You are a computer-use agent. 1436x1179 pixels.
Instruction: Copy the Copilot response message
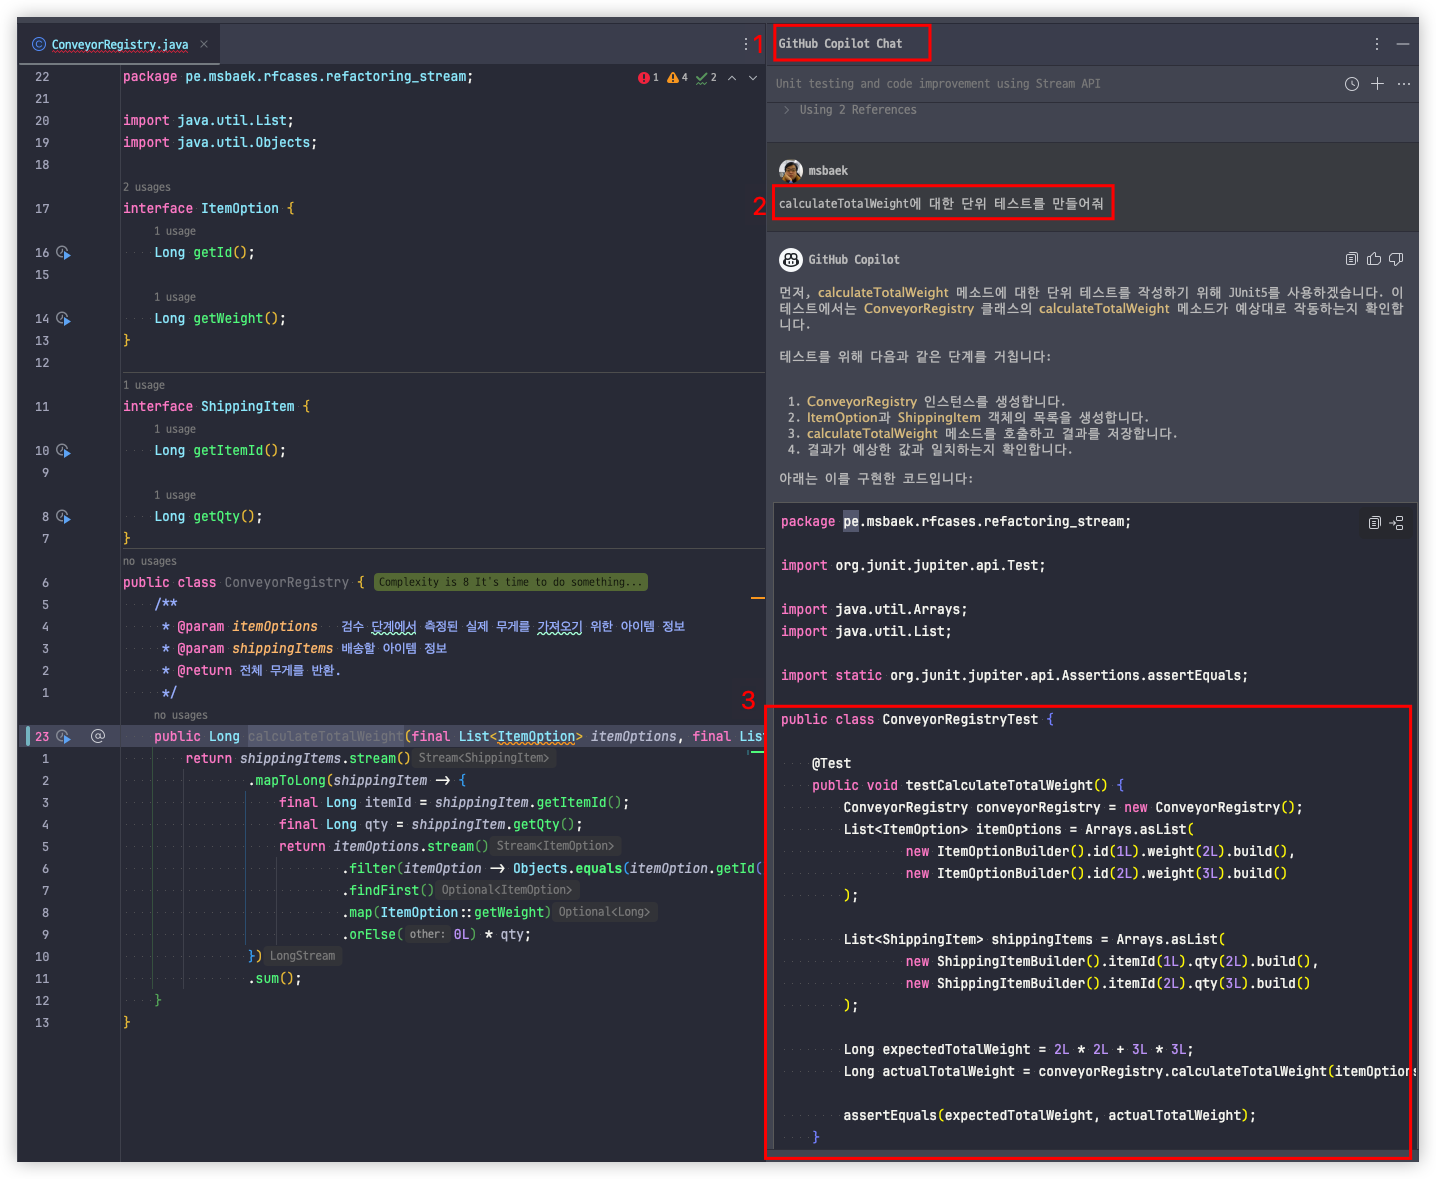(1352, 259)
